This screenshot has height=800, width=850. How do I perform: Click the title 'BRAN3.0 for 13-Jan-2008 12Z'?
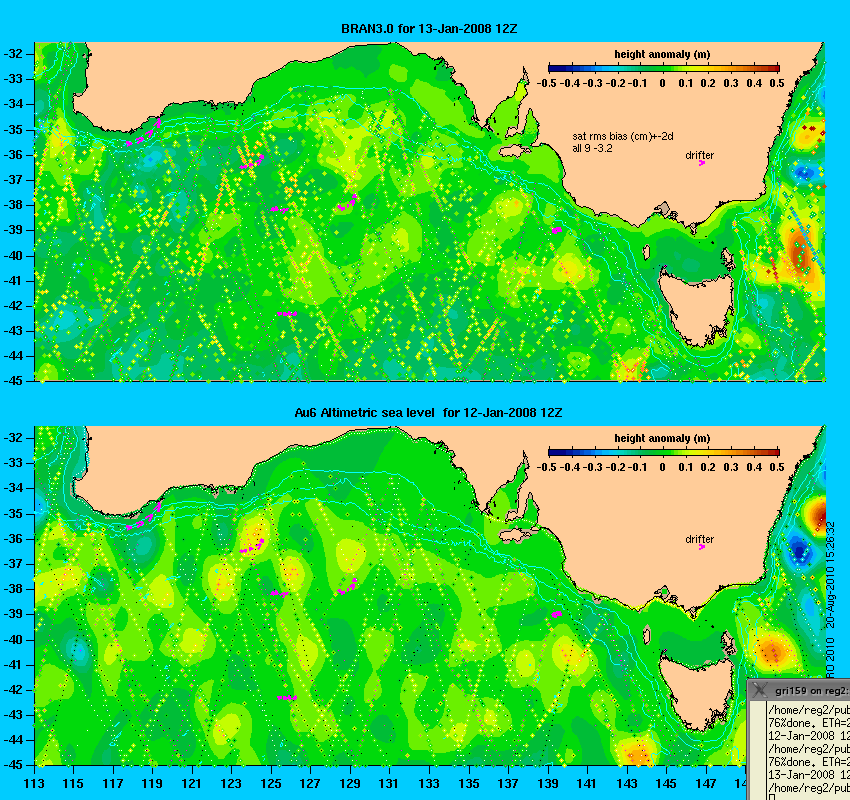429,29
